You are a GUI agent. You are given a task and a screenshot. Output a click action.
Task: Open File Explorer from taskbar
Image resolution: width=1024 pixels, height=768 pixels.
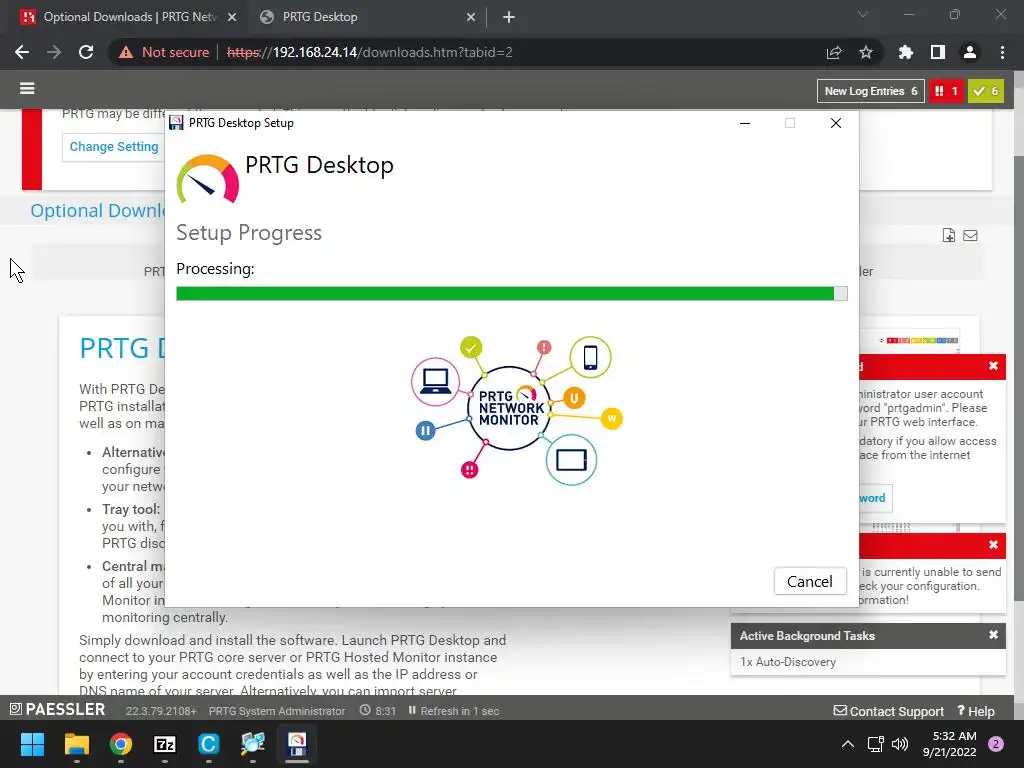(76, 744)
